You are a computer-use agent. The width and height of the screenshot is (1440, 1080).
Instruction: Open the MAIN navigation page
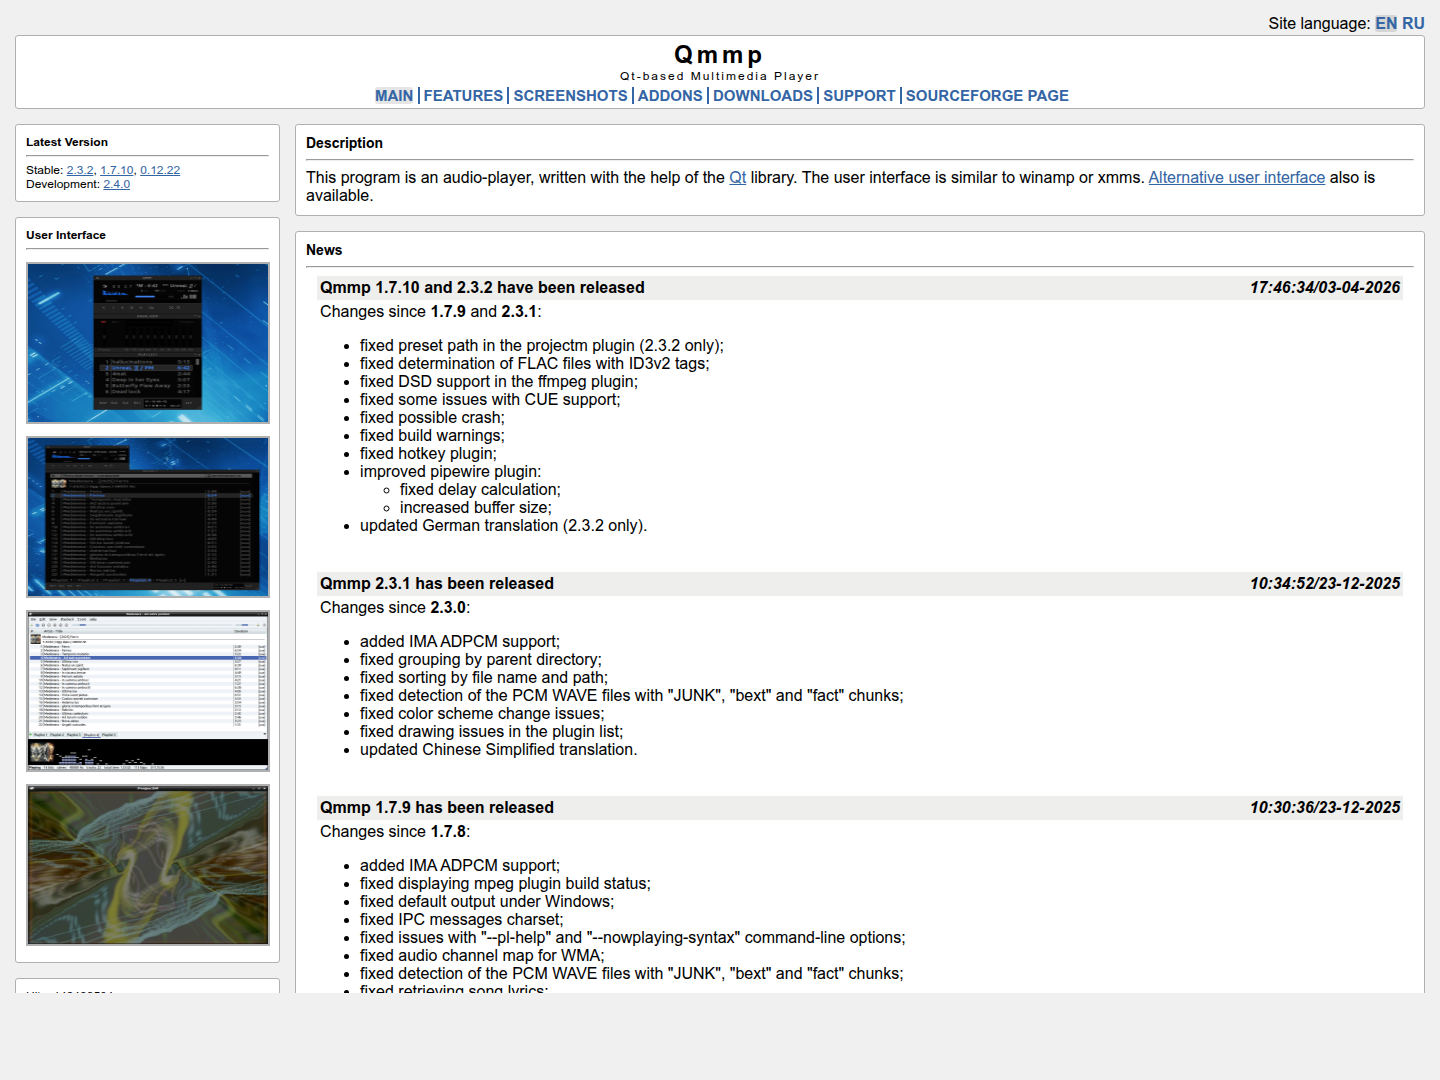point(394,96)
